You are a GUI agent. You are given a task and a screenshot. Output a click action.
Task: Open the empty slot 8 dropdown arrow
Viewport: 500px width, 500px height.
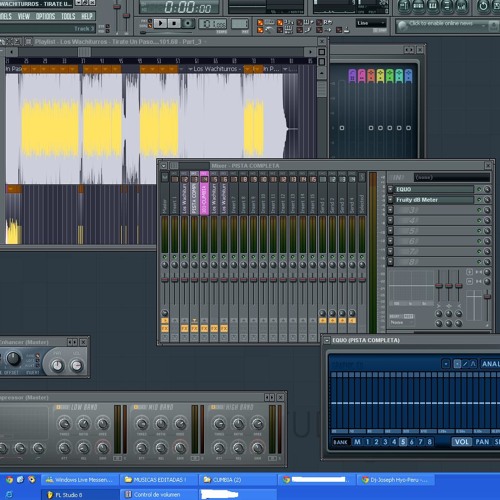pos(390,262)
